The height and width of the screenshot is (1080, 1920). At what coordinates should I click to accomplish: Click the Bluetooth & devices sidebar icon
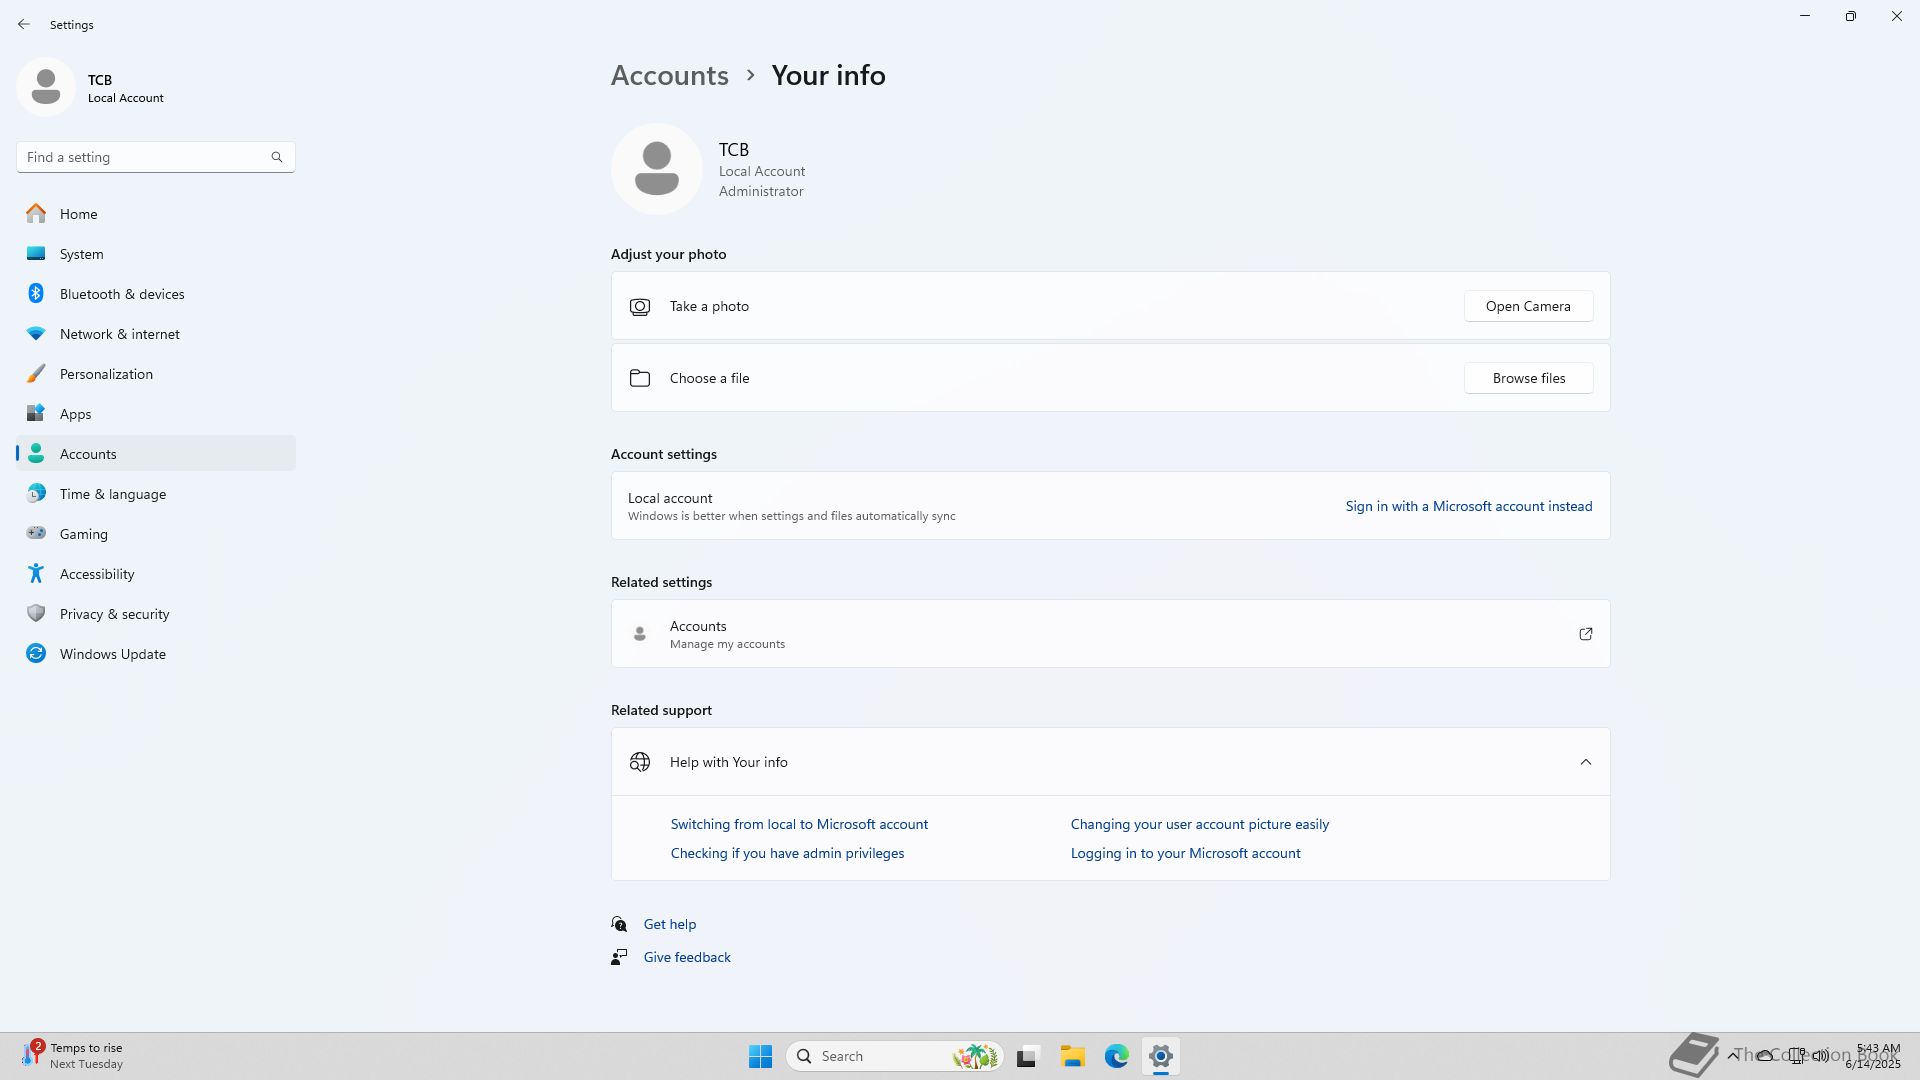point(36,294)
